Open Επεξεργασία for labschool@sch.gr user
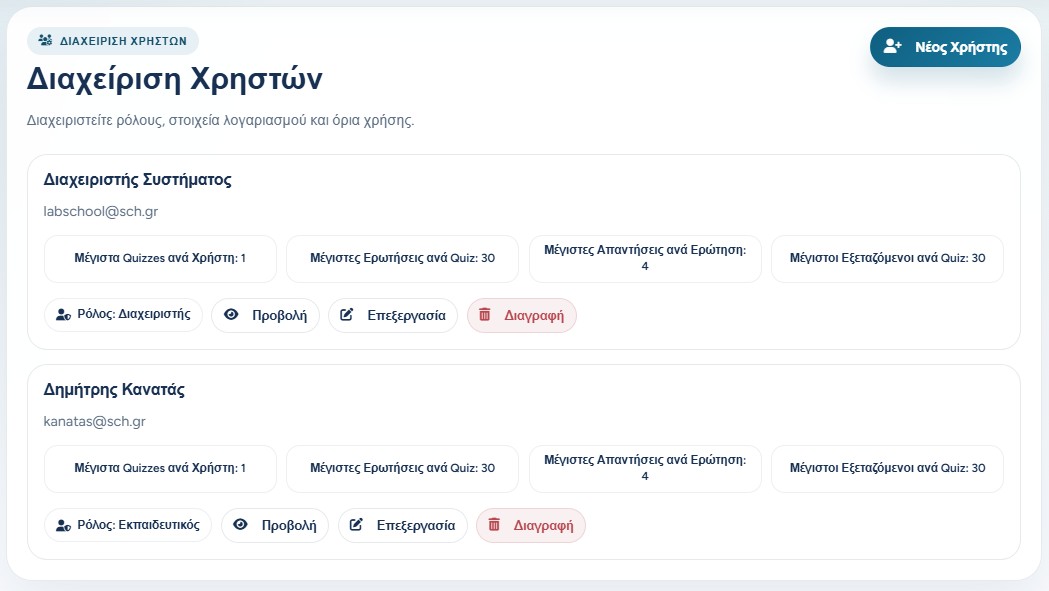The height and width of the screenshot is (591, 1049). click(393, 315)
